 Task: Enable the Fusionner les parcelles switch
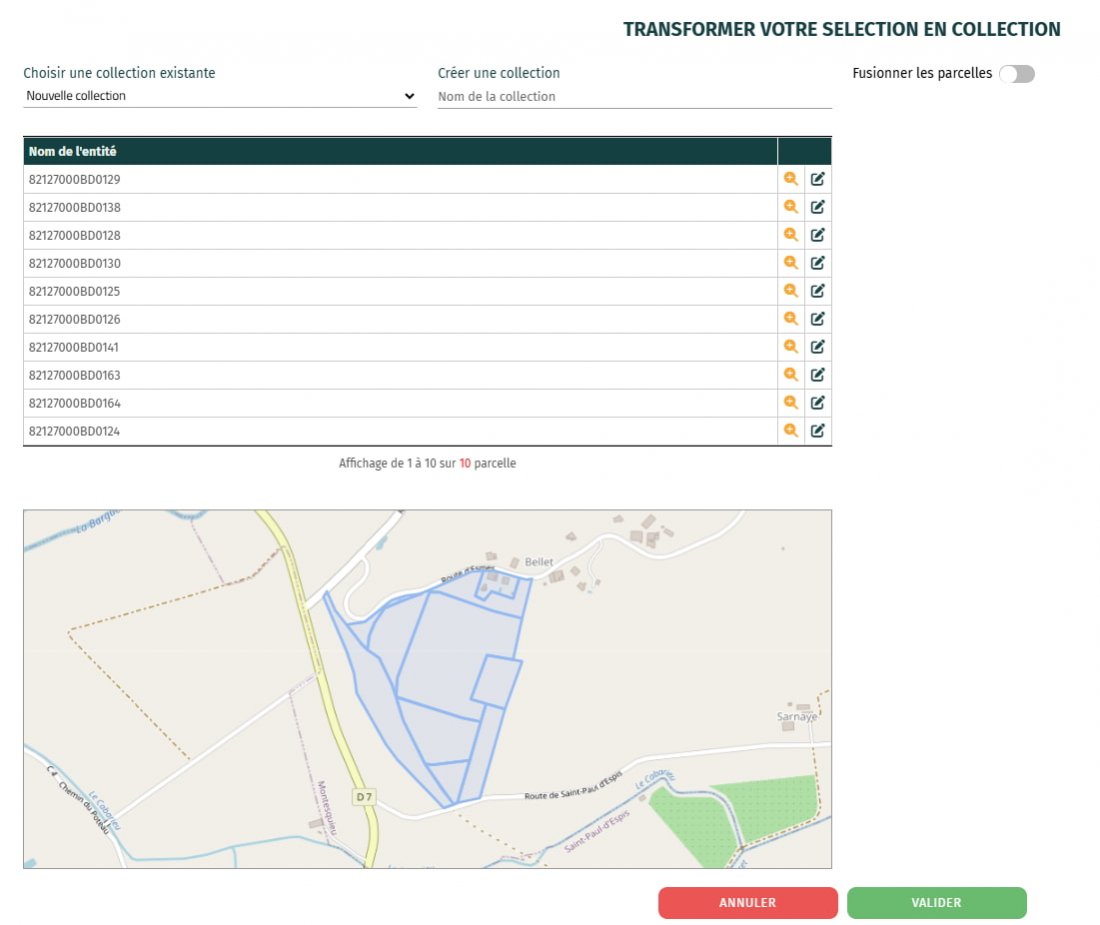[x=1016, y=74]
